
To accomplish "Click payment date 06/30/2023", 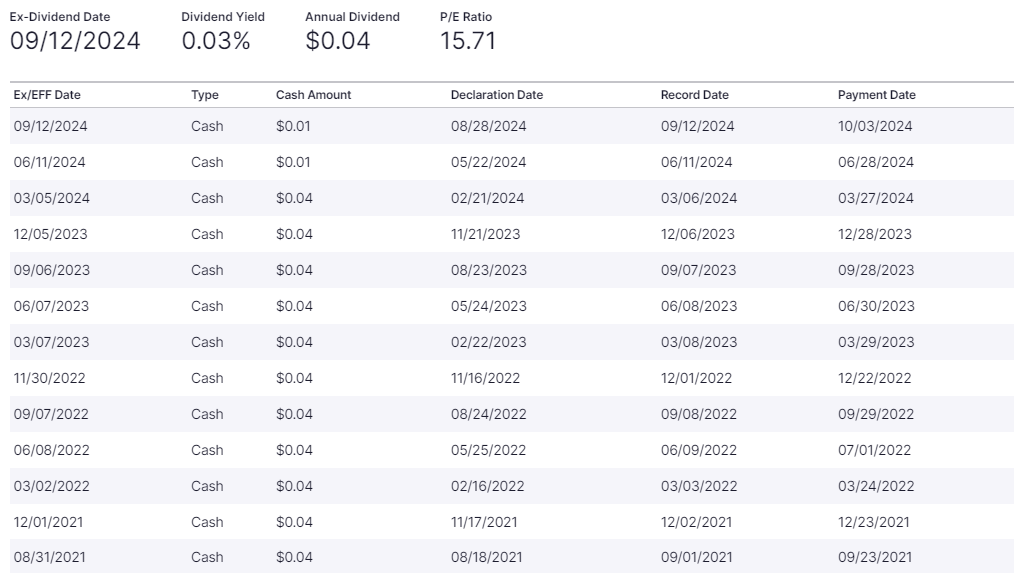I will coord(875,306).
